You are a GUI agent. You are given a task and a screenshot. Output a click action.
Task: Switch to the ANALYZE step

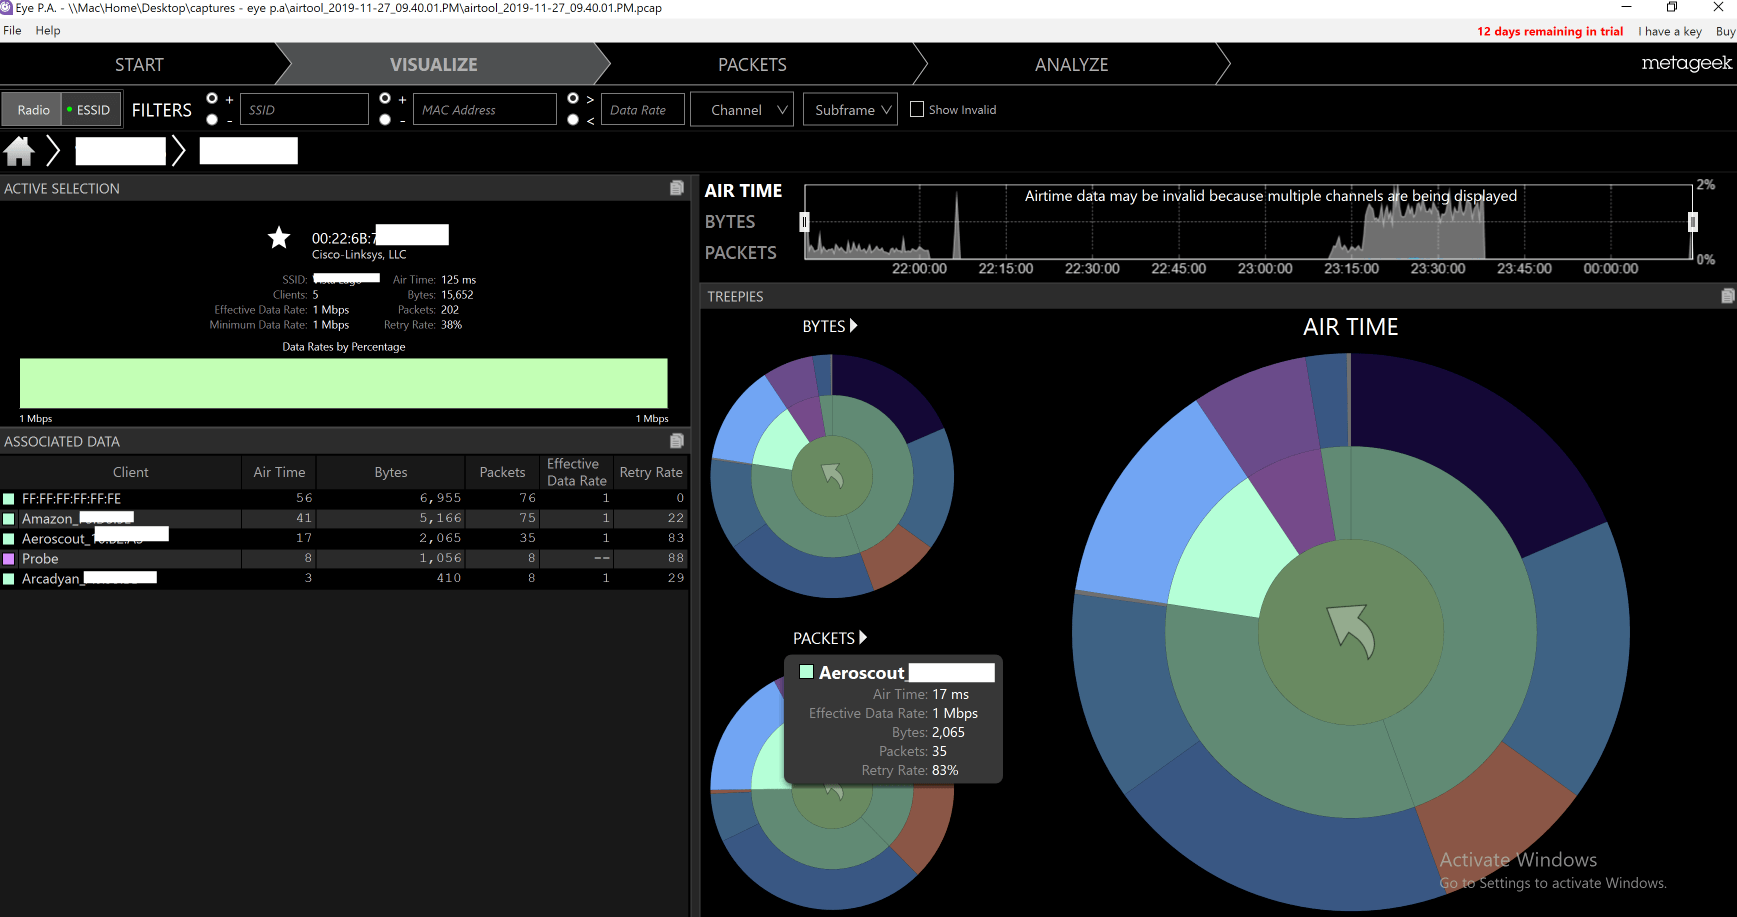coord(1071,64)
